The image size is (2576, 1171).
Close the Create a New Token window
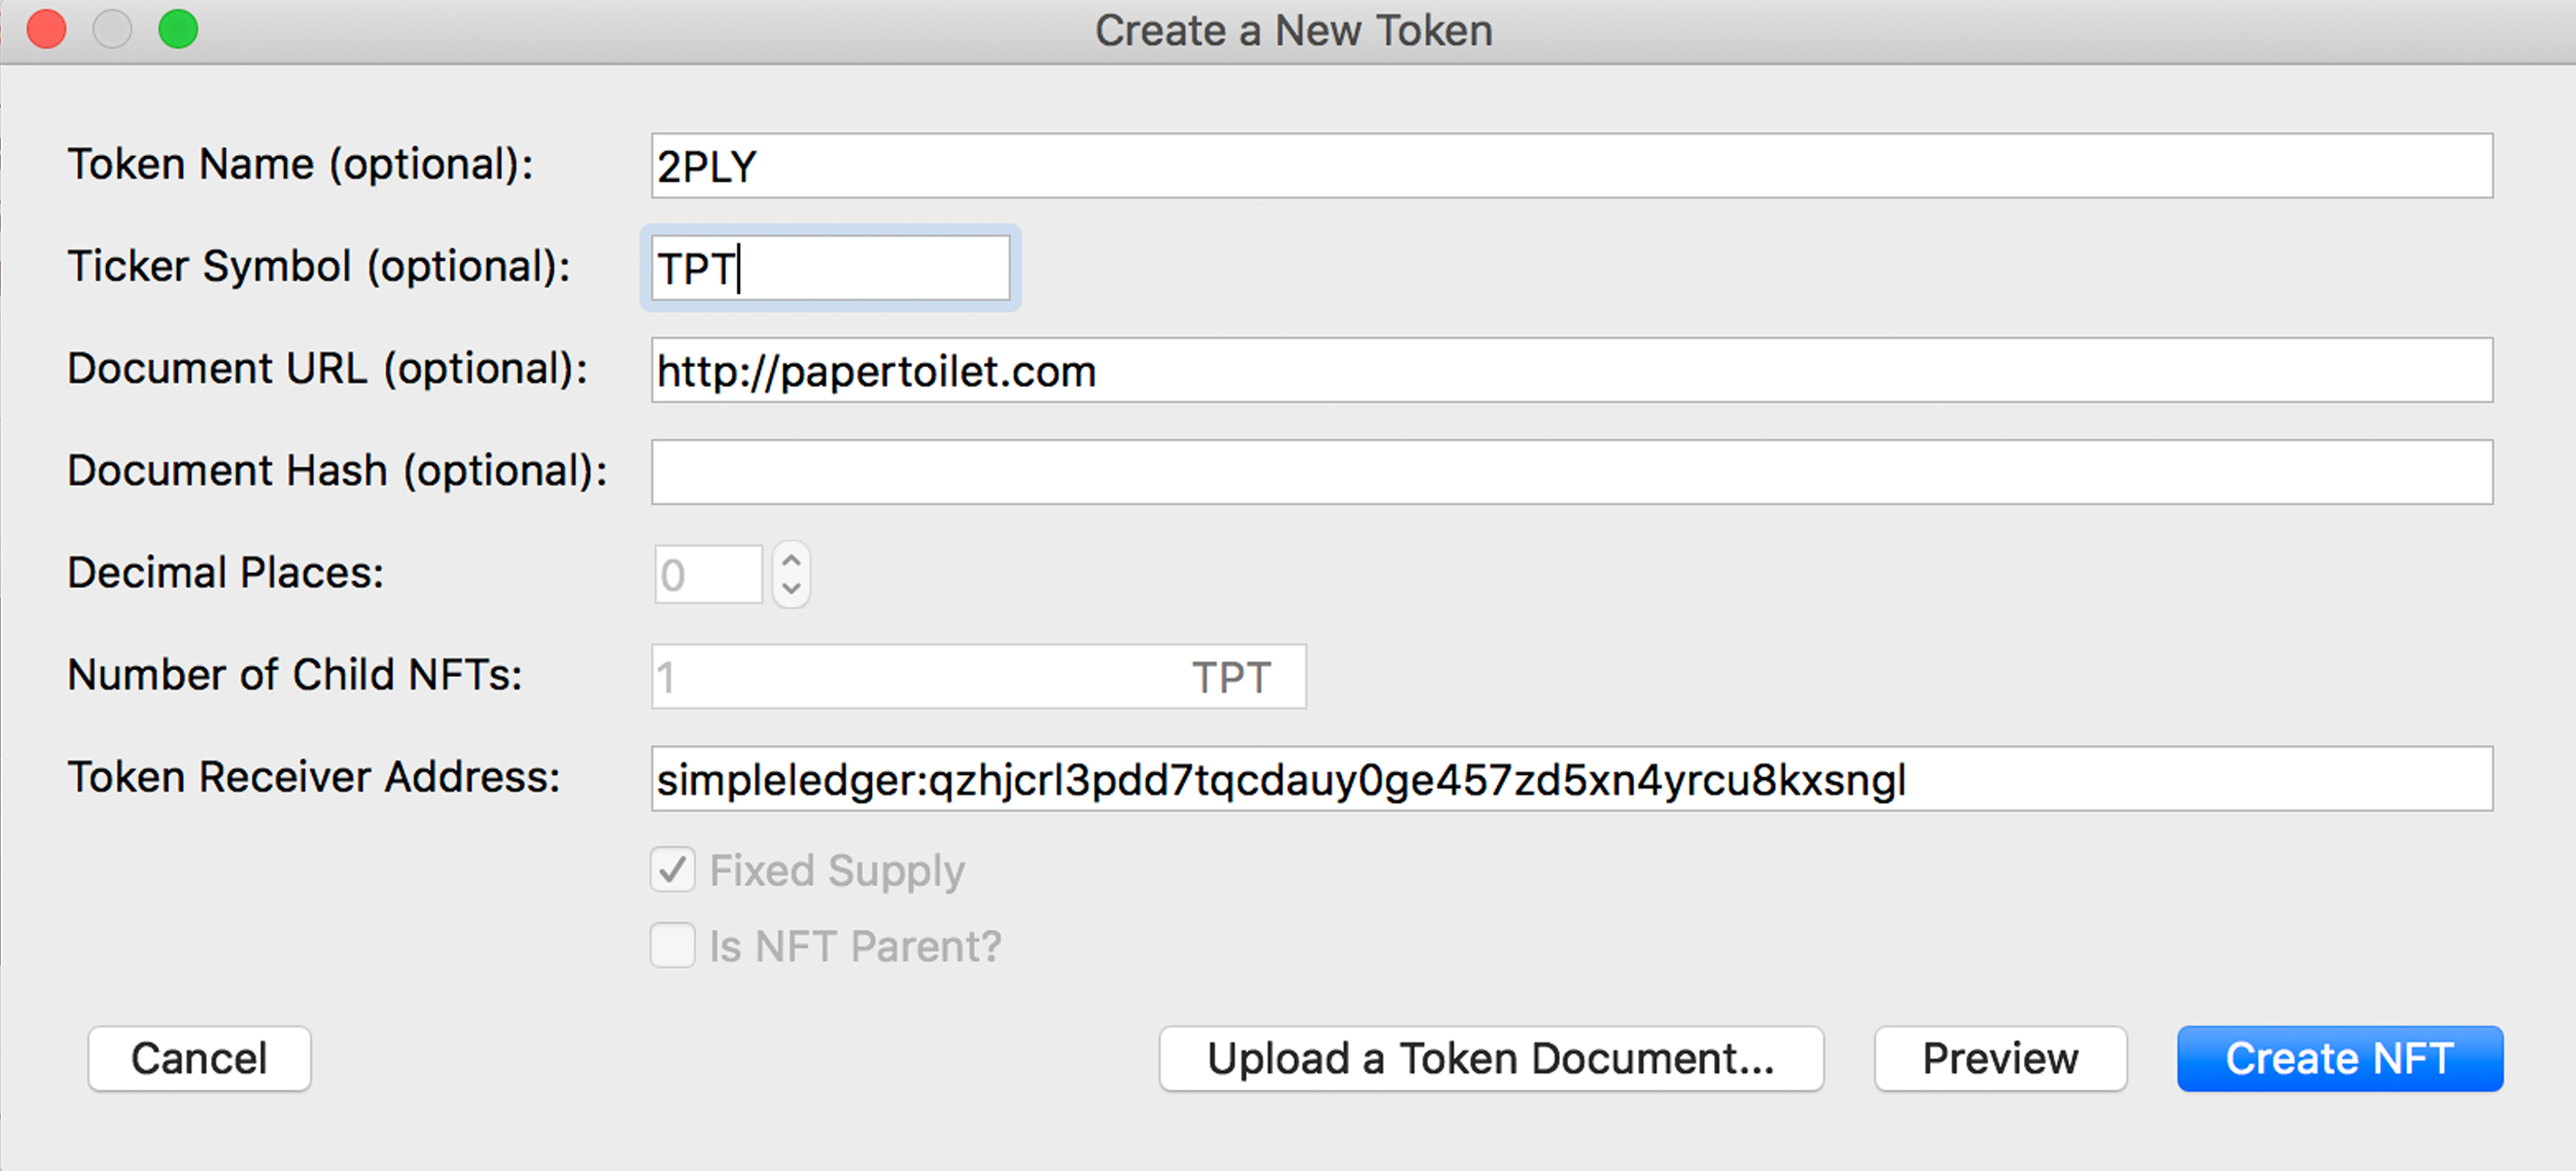[x=46, y=29]
